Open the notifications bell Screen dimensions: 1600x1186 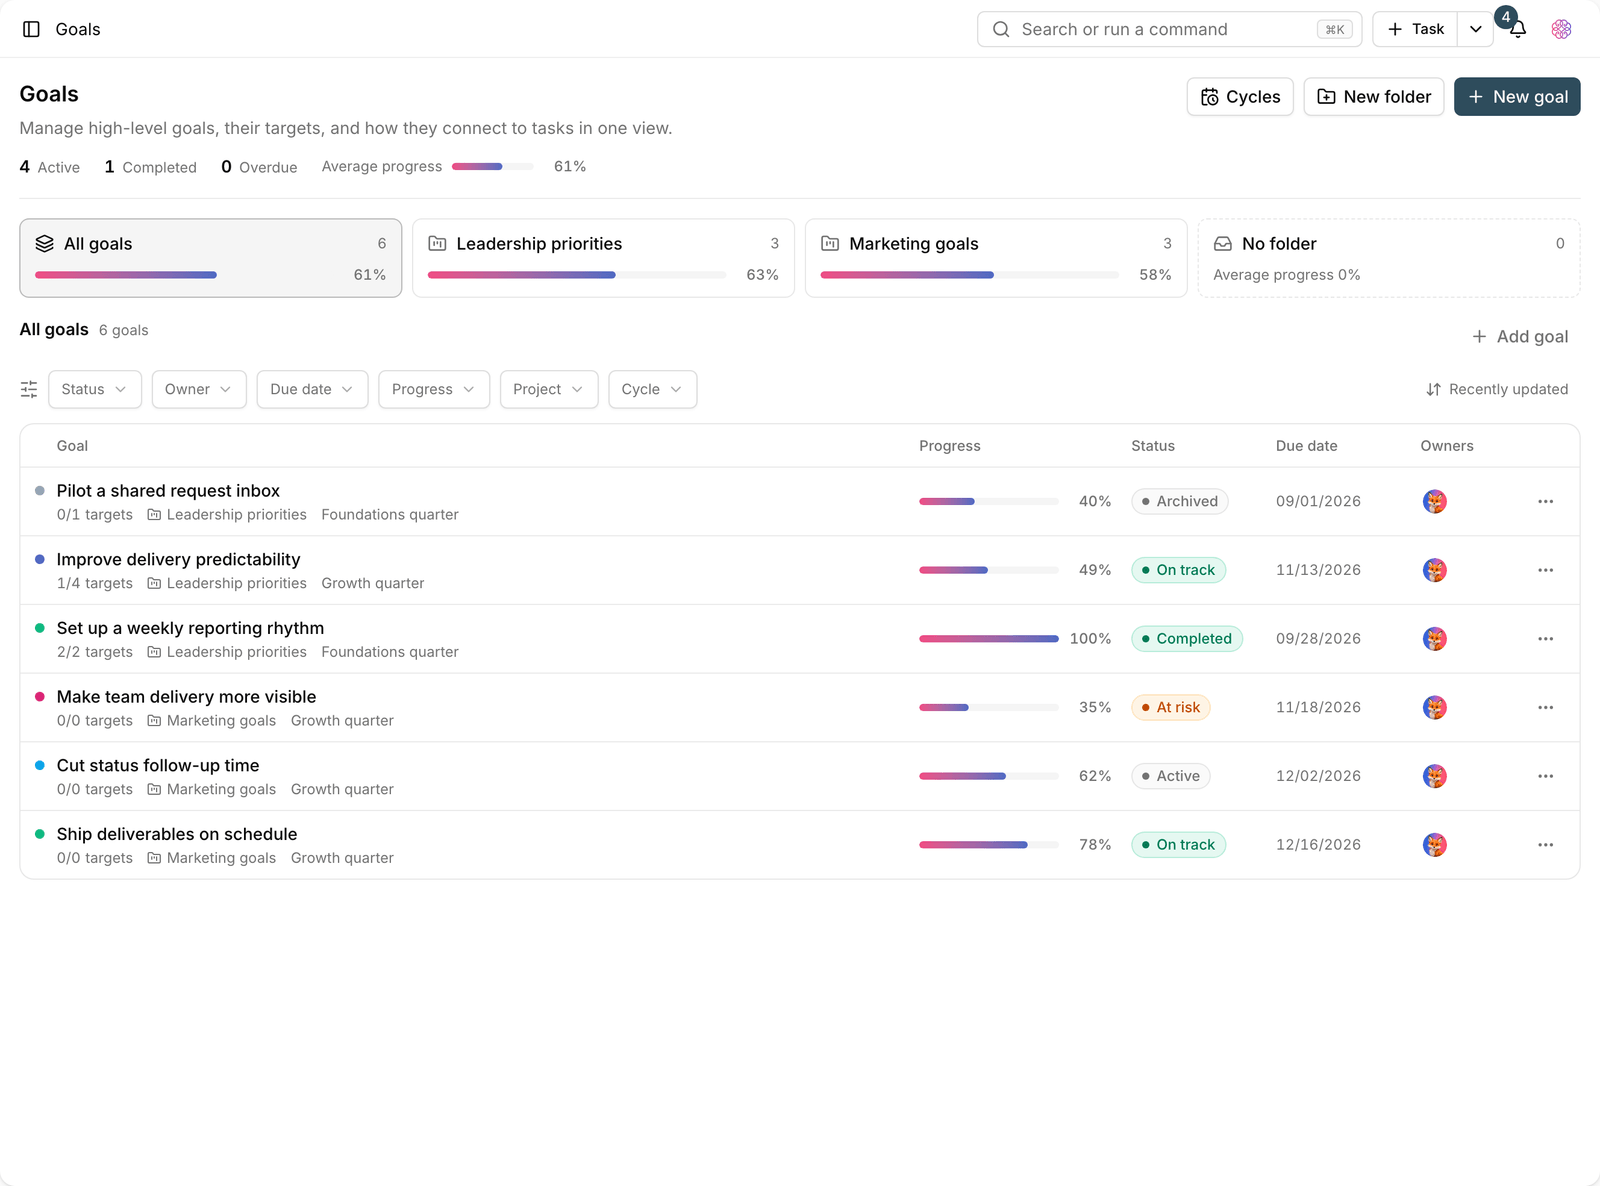[x=1518, y=29]
